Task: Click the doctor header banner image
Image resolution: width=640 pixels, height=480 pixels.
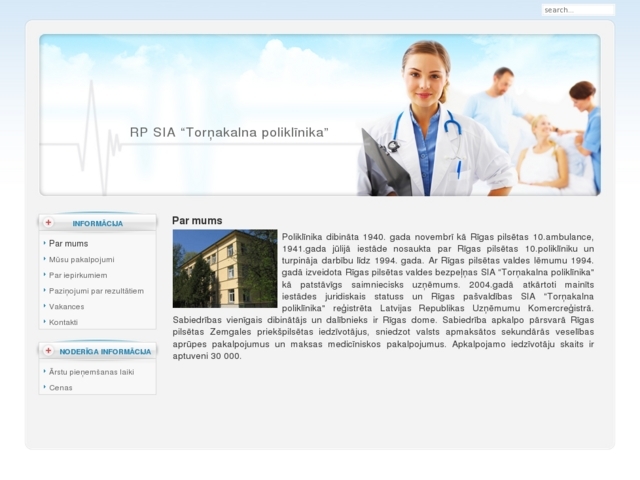Action: click(x=320, y=115)
